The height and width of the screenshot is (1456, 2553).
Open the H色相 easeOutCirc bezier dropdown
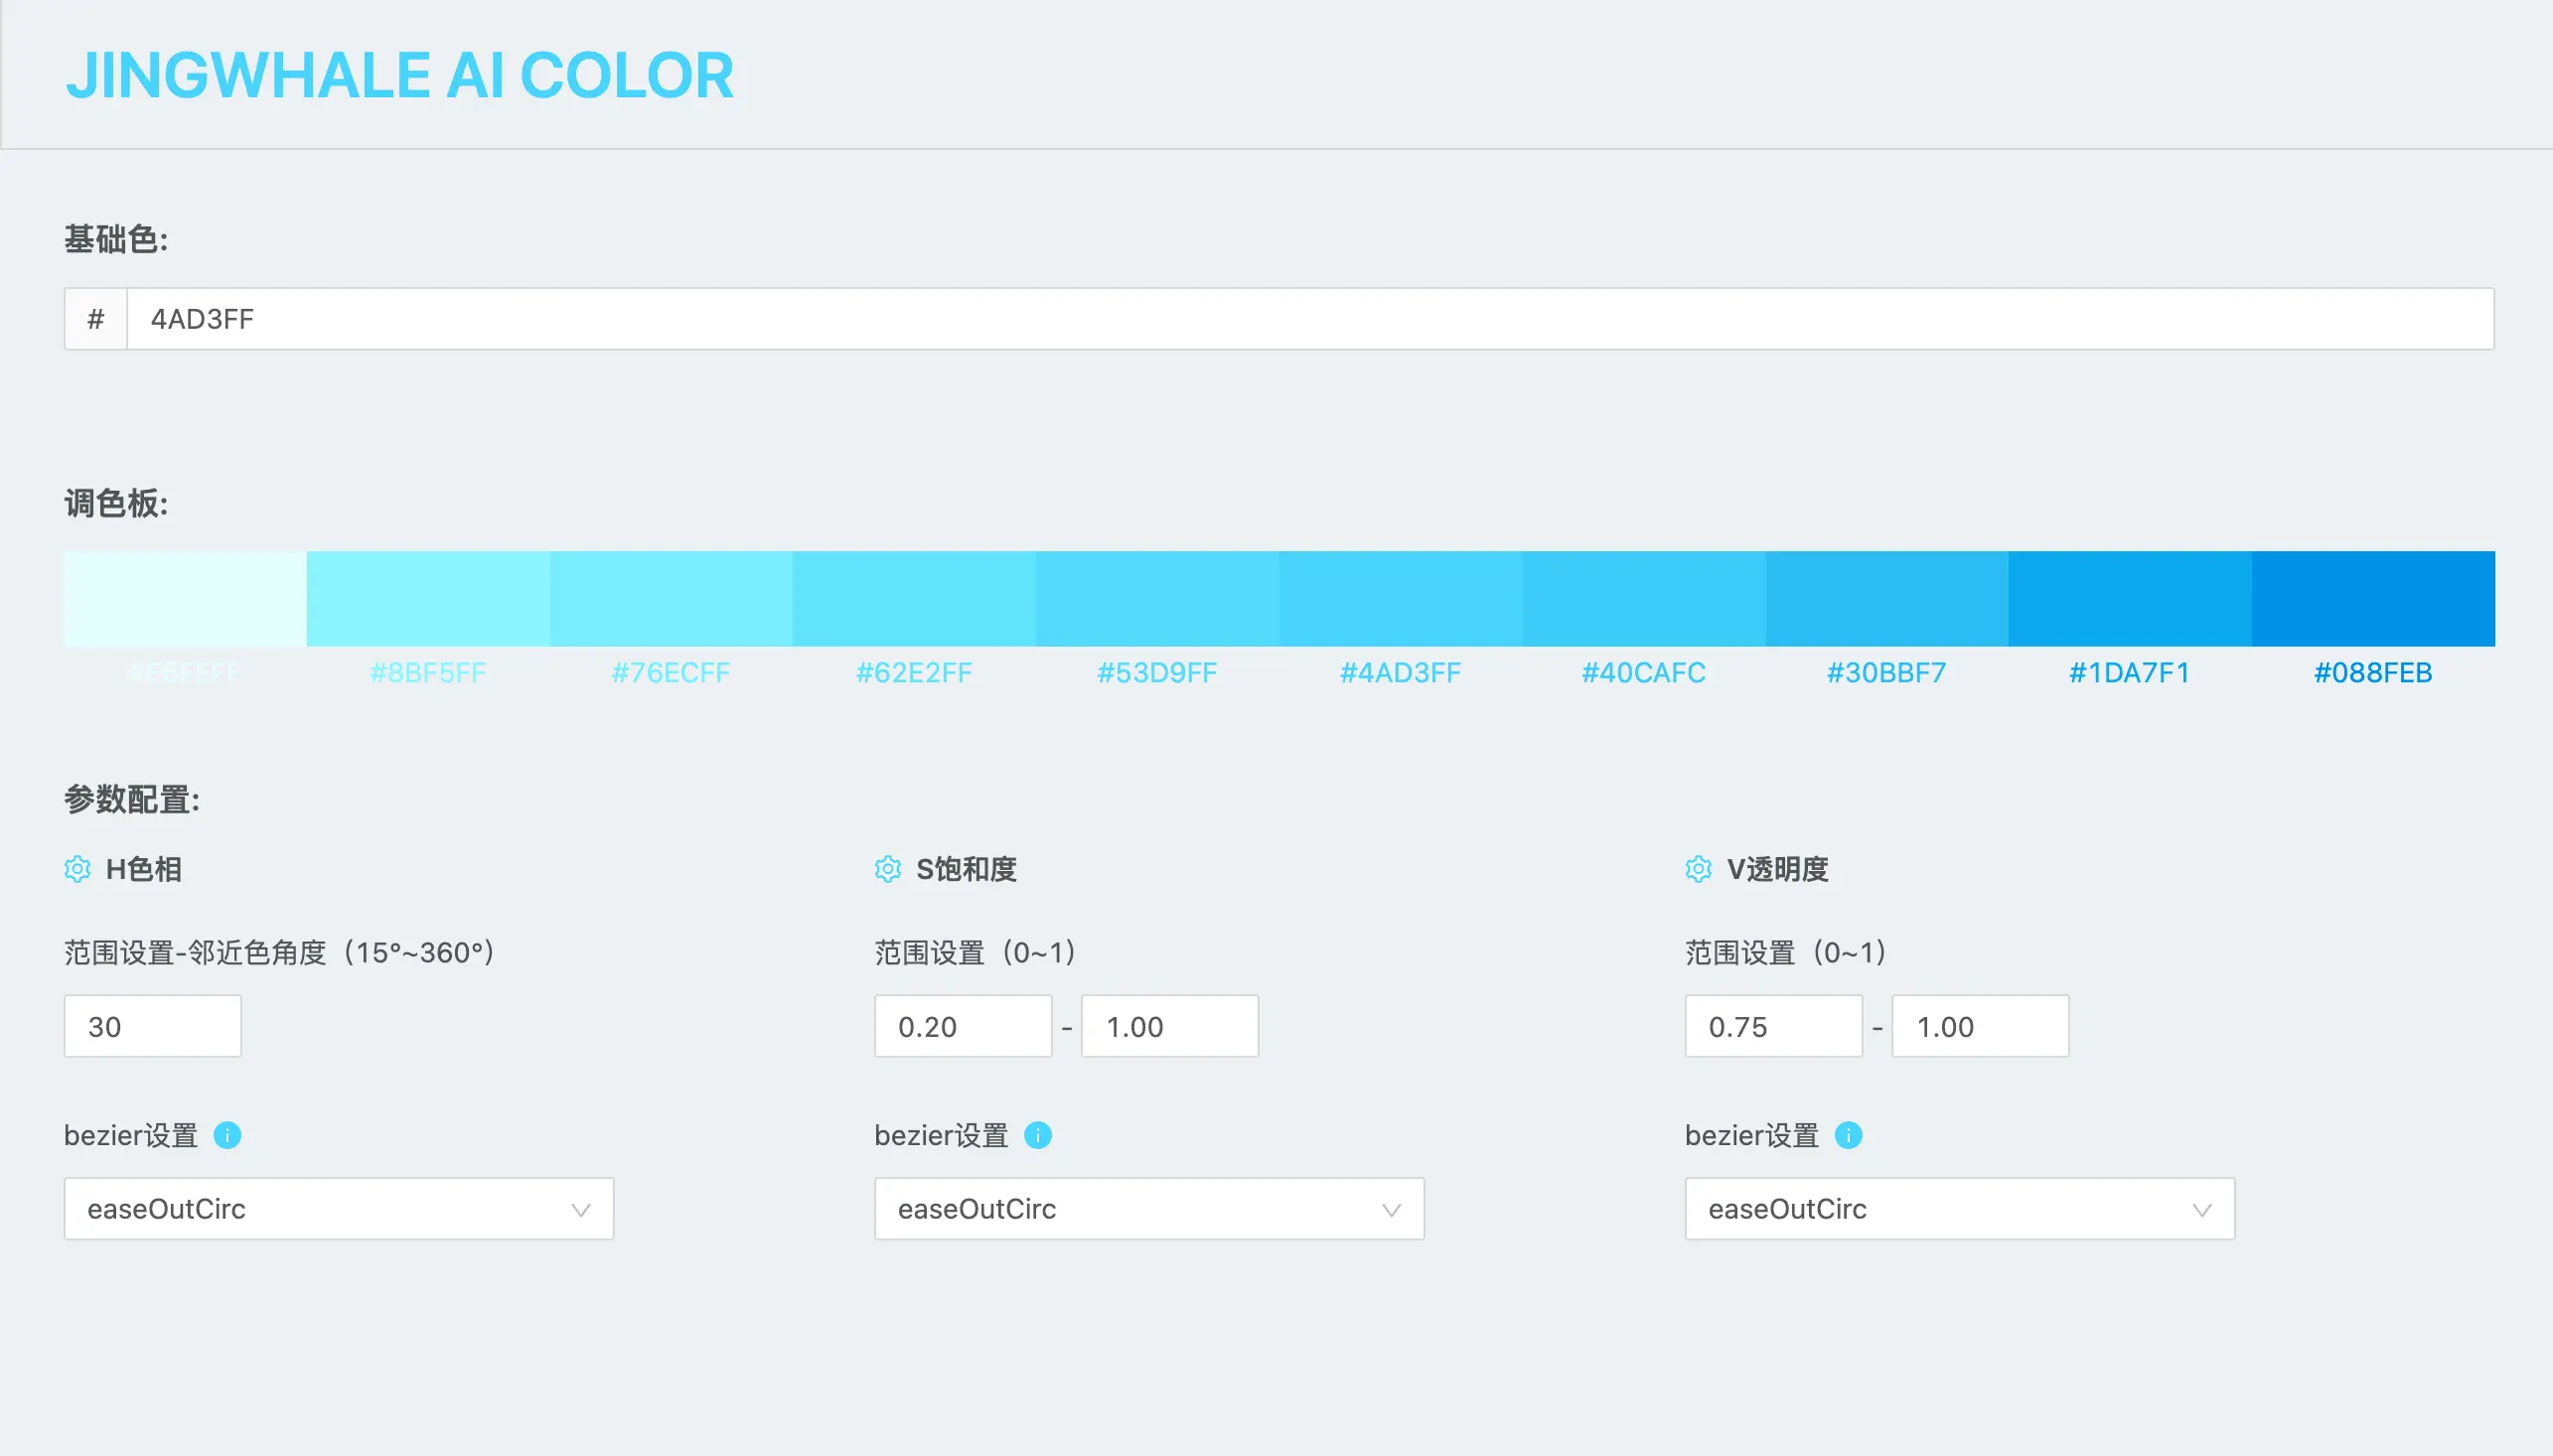(x=338, y=1209)
